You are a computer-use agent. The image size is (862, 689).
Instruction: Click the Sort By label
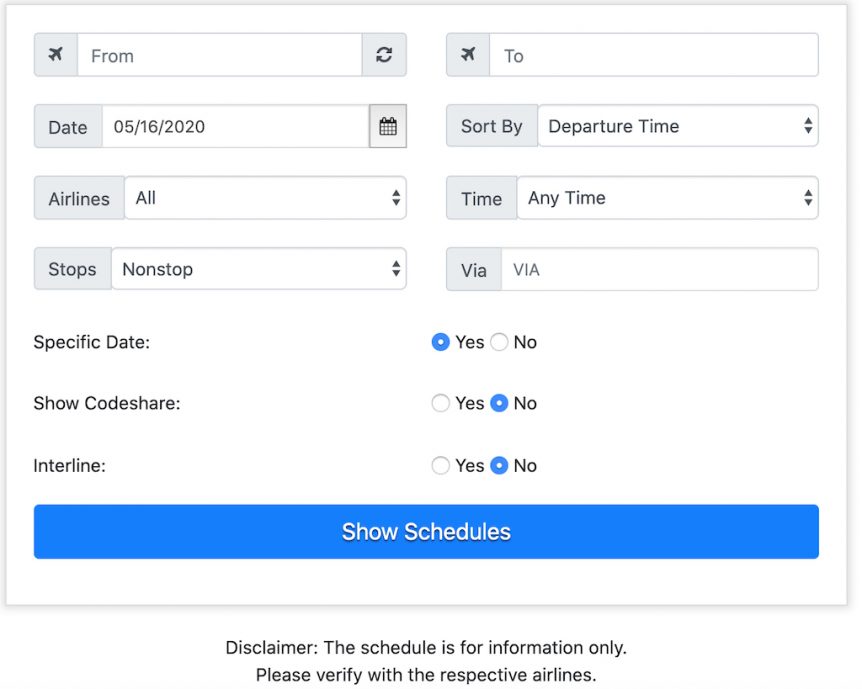(x=492, y=126)
